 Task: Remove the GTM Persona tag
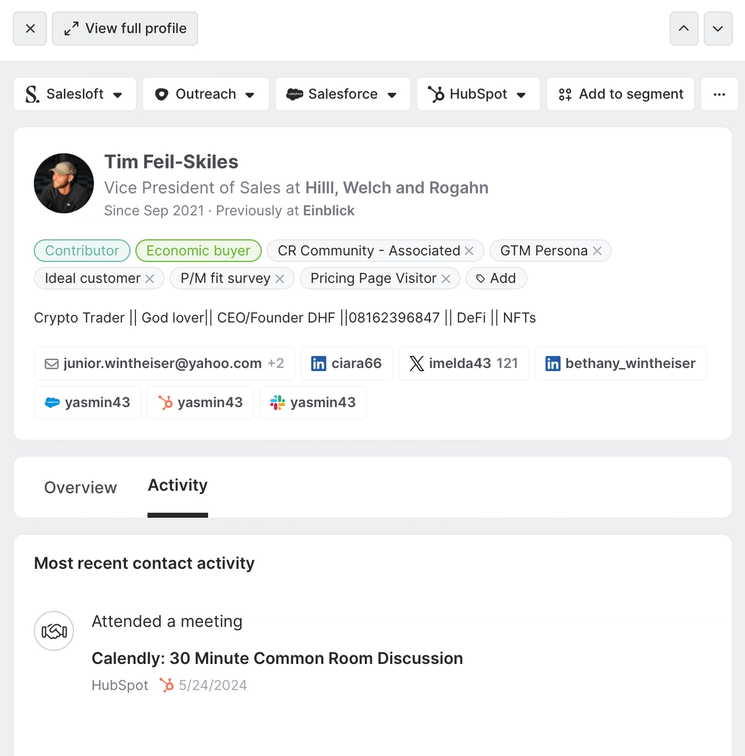click(x=598, y=251)
